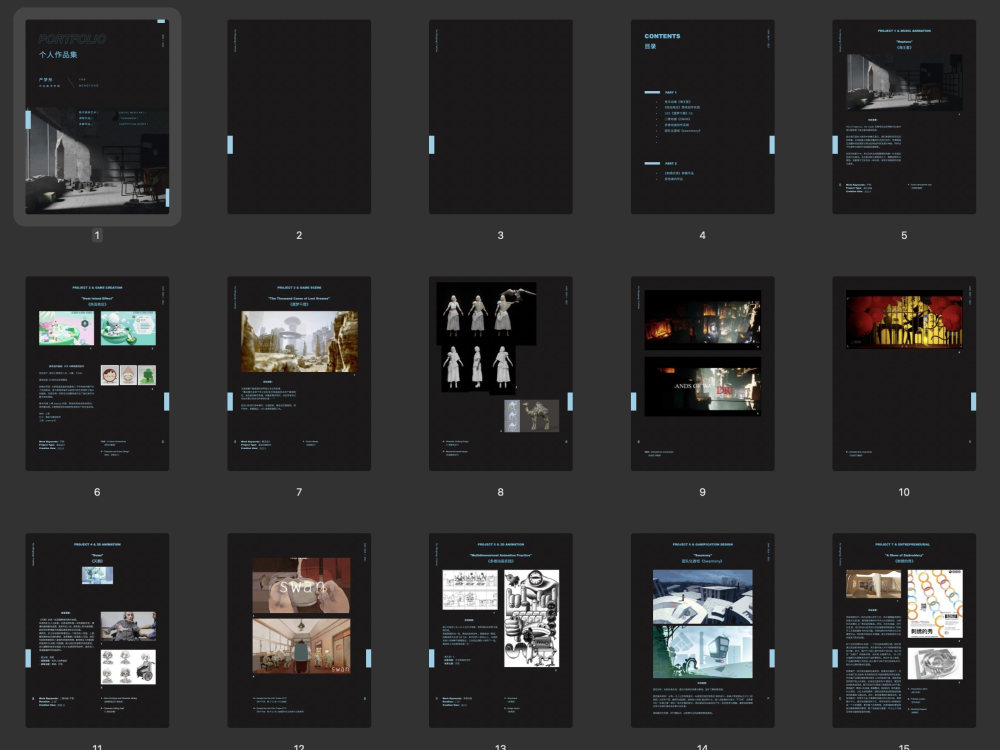Click page number label 7
Viewport: 1000px width, 750px height.
click(x=299, y=492)
